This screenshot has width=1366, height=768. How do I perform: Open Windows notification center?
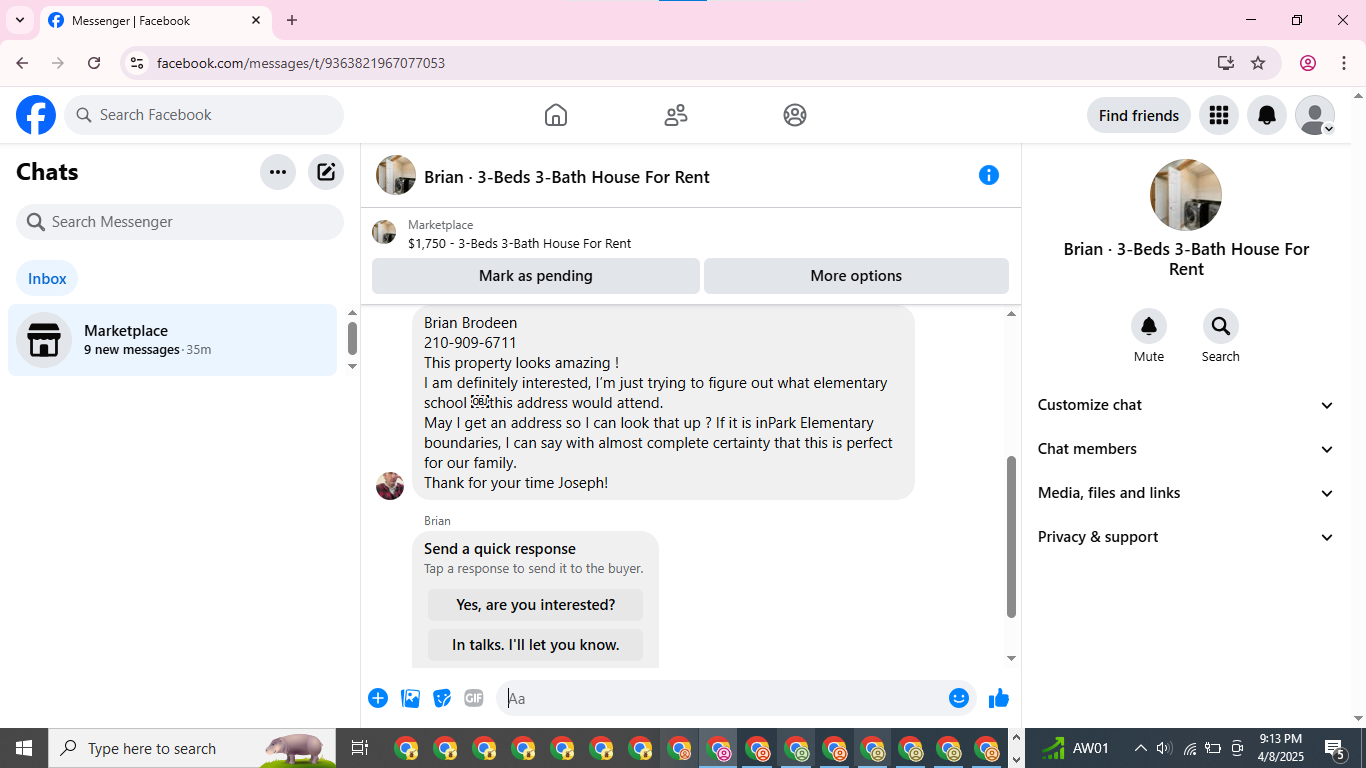click(1336, 748)
